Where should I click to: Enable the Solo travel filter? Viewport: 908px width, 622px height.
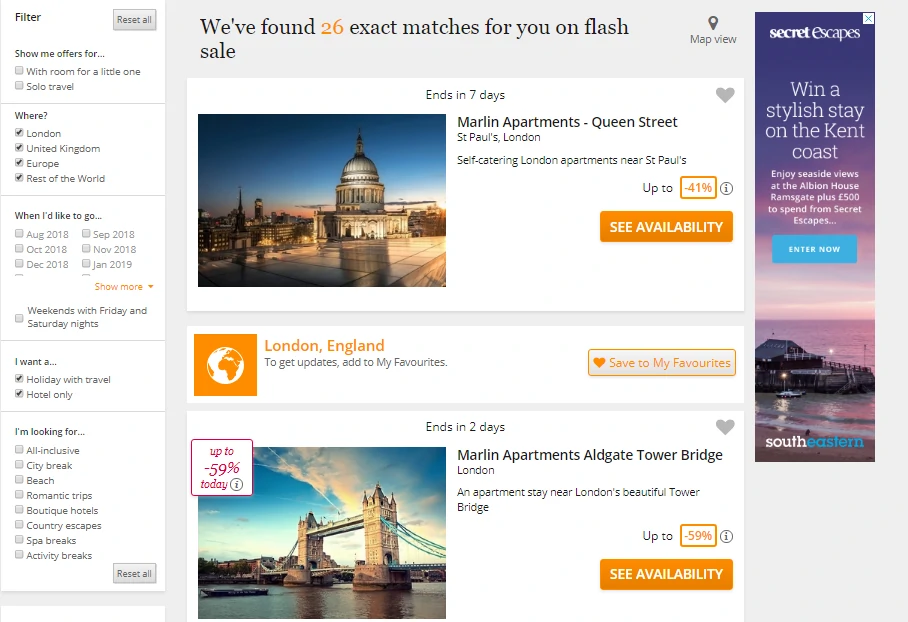point(20,86)
